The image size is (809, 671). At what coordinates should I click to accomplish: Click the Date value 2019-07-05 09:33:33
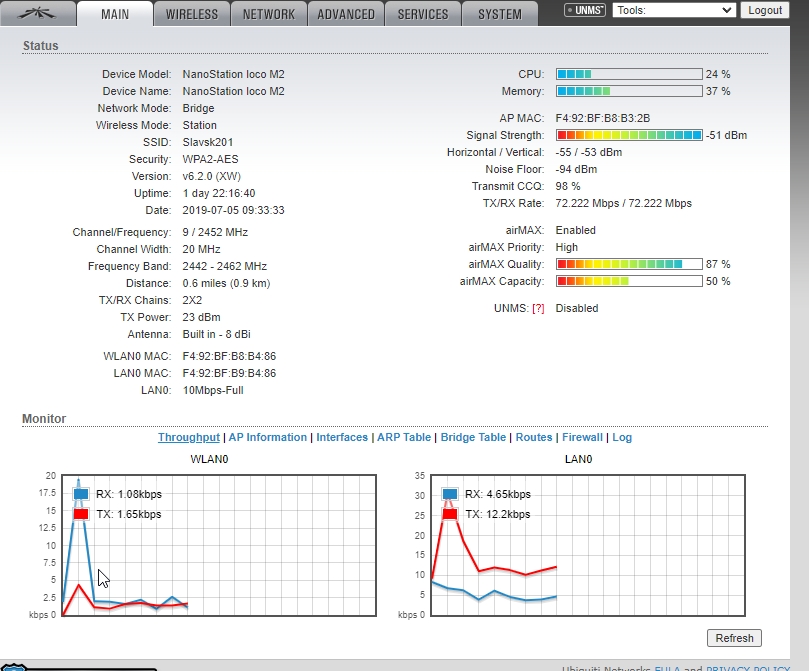pyautogui.click(x=233, y=210)
